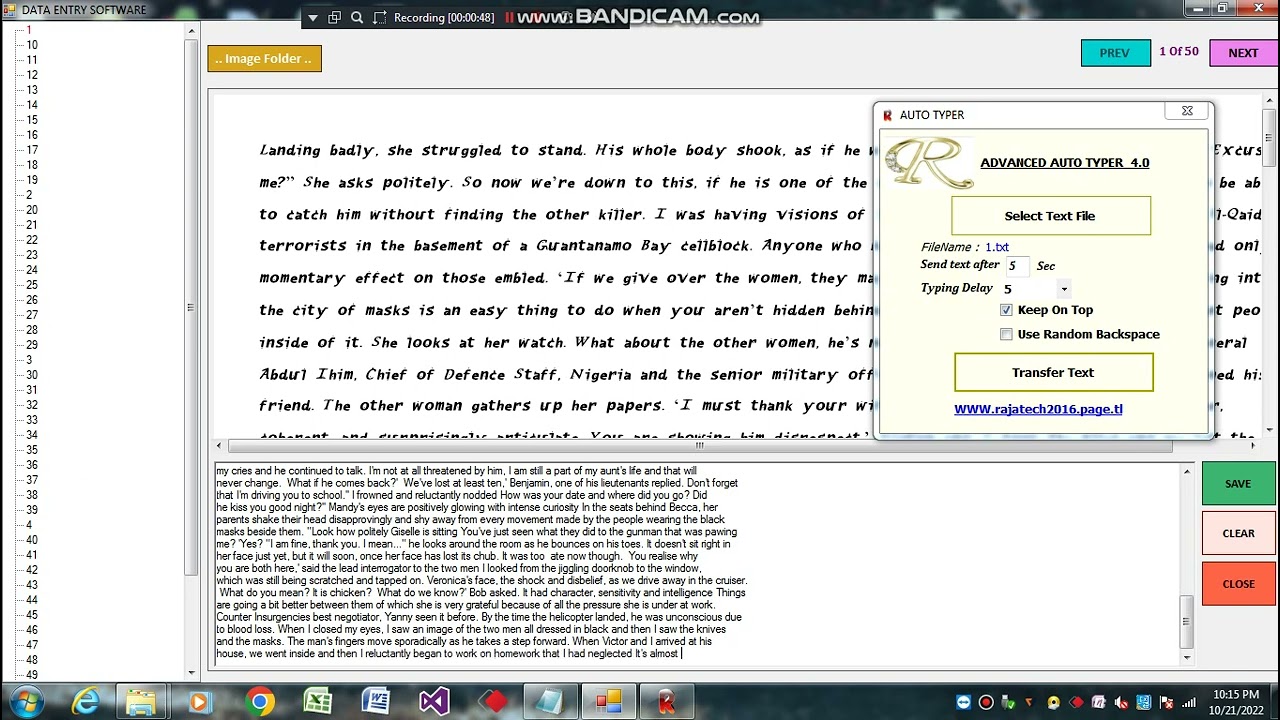
Task: Open the colored squares app on taskbar
Action: (608, 702)
